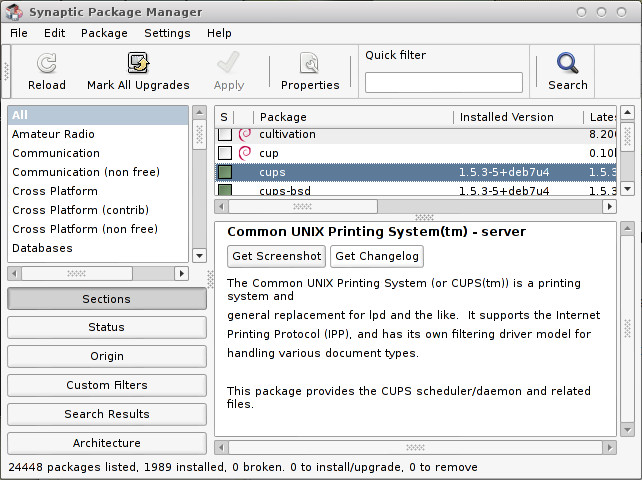Click Debian swirl icon beside cup
642x480 pixels.
coord(245,153)
